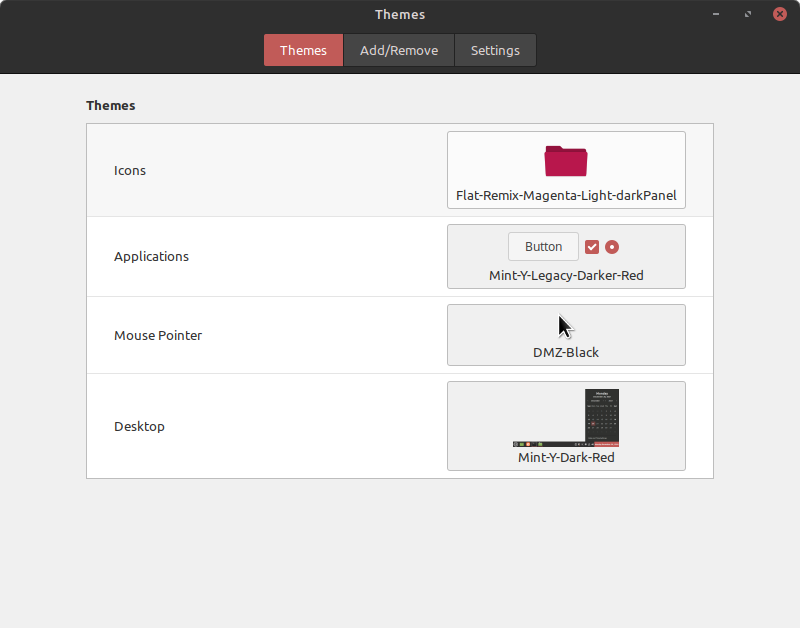
Task: Select the red radio button in Applications preview
Action: (612, 246)
